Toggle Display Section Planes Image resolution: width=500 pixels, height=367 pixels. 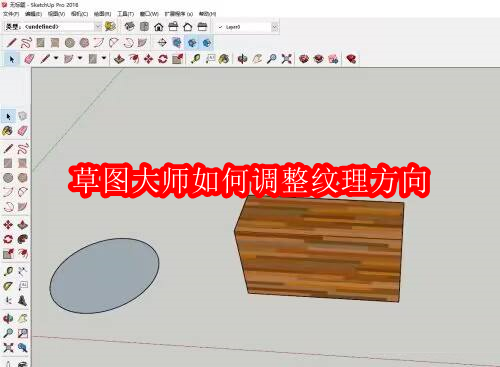click(x=177, y=43)
